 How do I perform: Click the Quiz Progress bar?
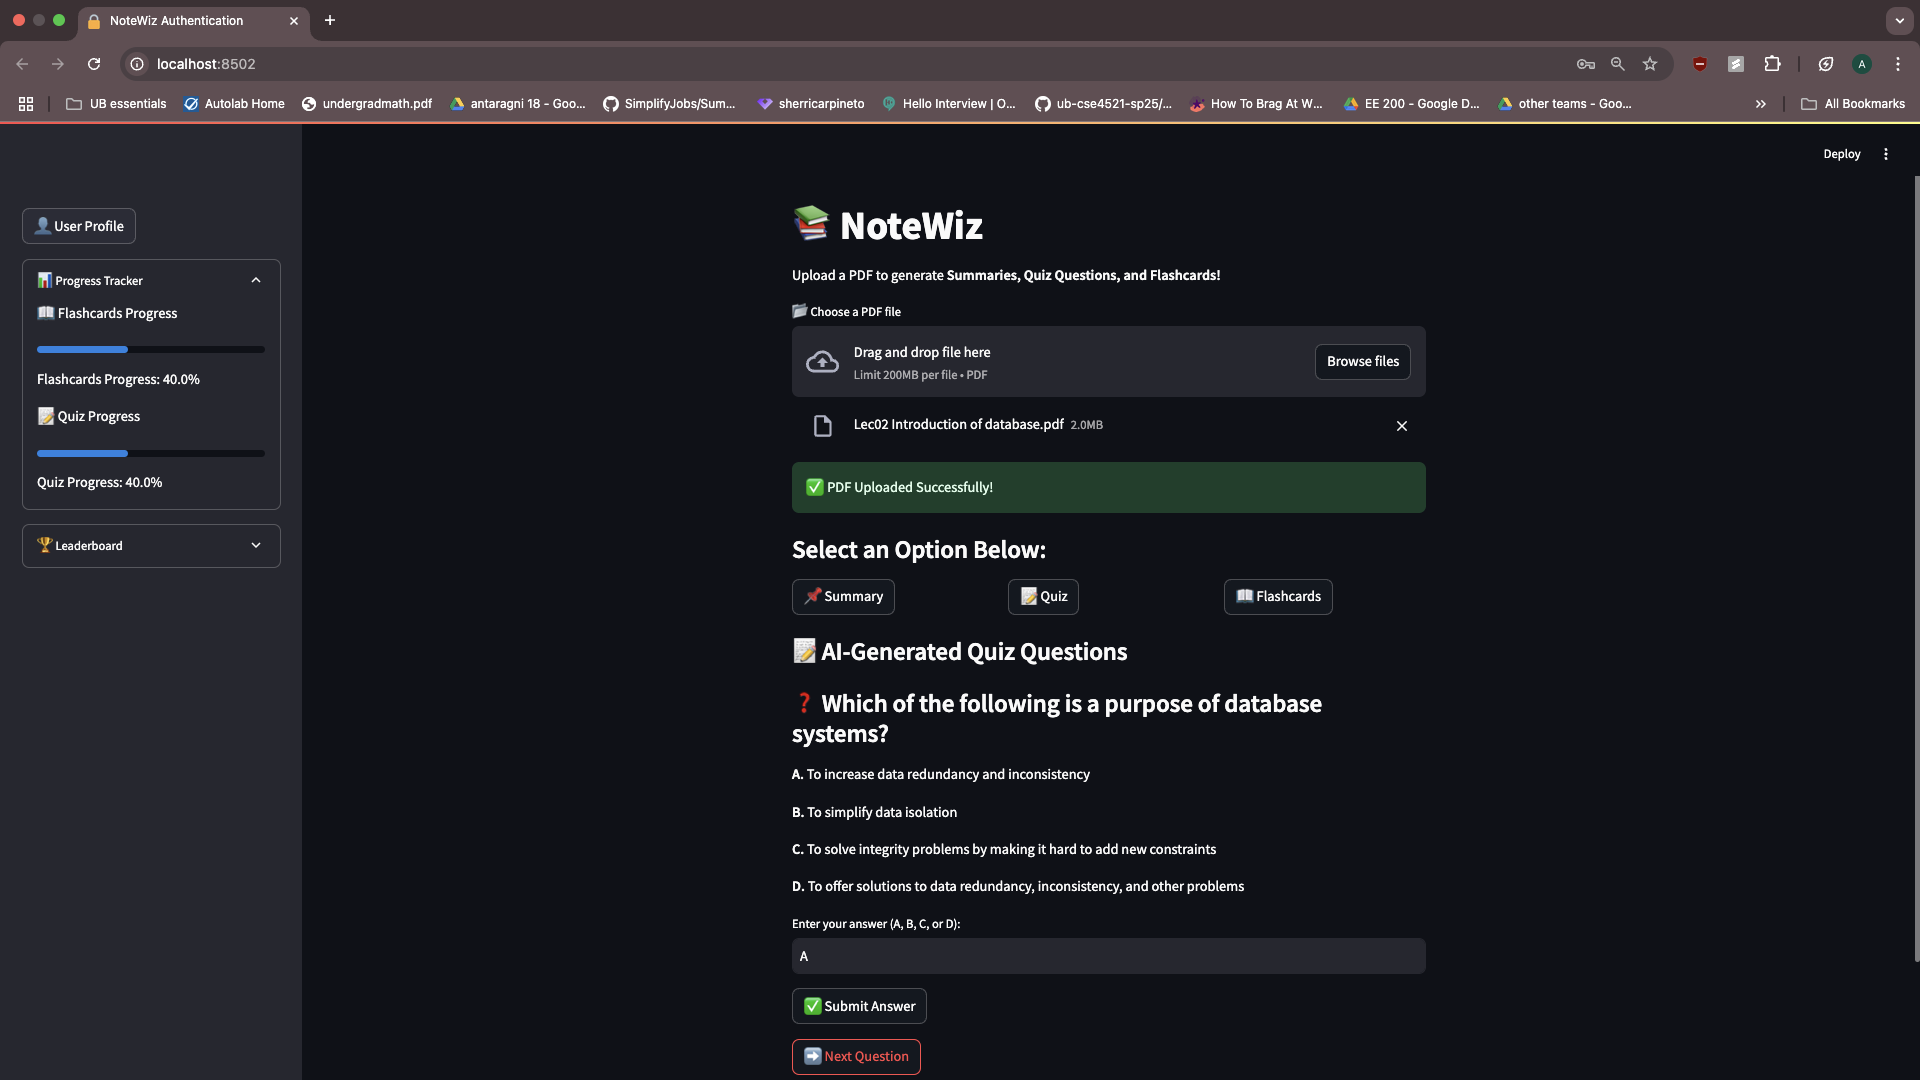(x=151, y=454)
